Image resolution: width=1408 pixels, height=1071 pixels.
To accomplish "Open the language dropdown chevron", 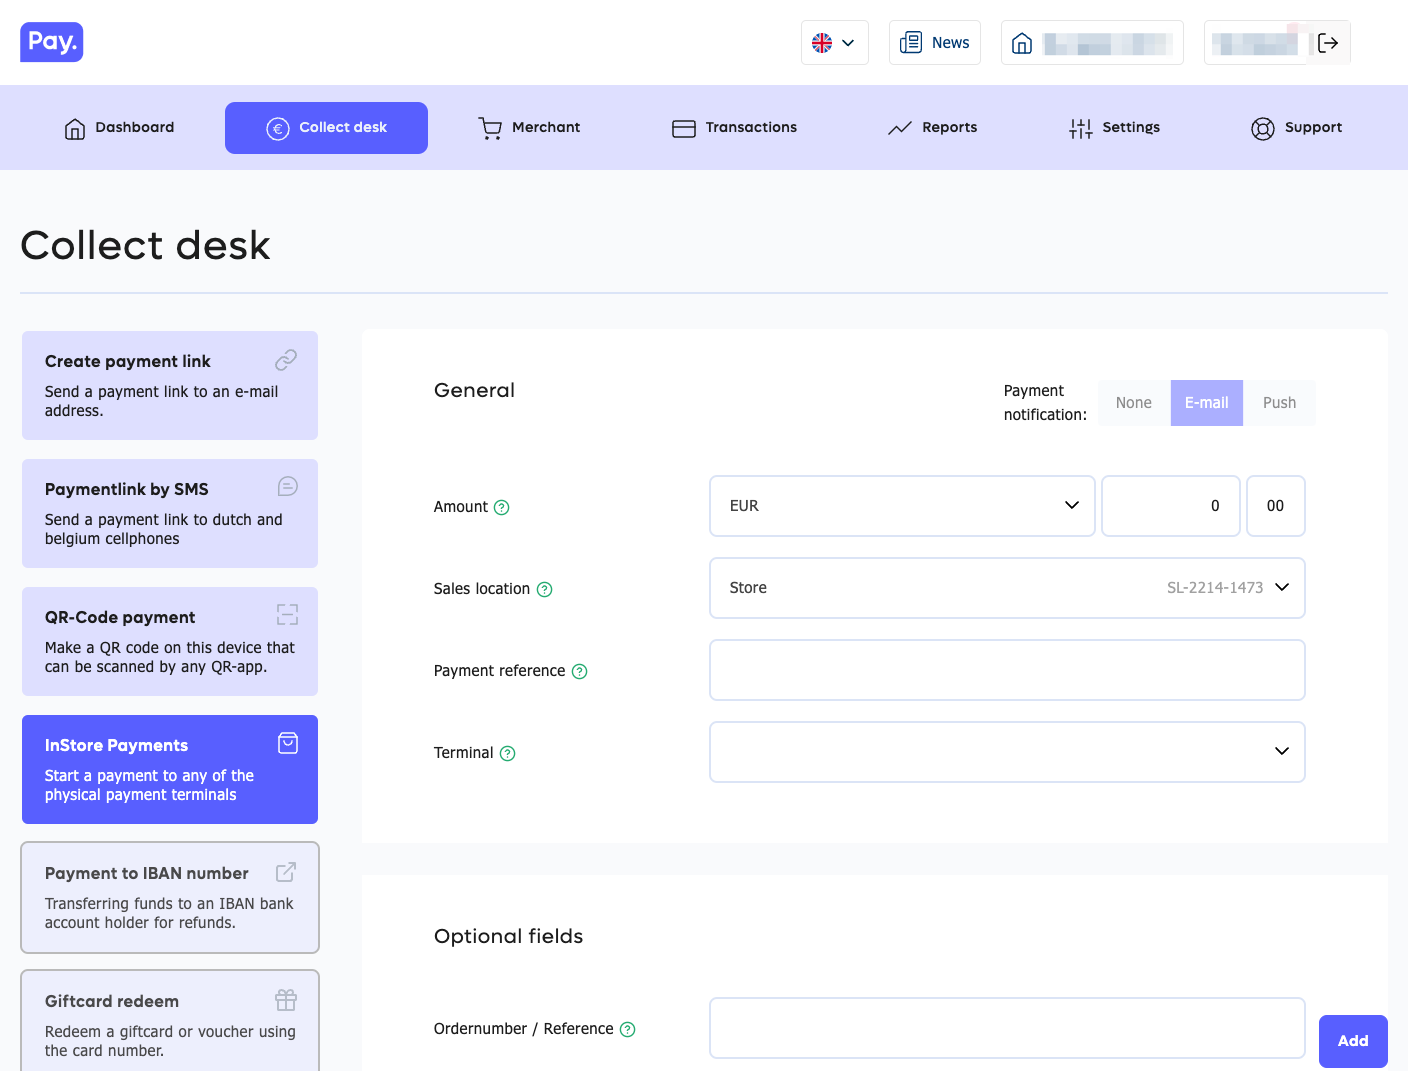I will coord(848,43).
